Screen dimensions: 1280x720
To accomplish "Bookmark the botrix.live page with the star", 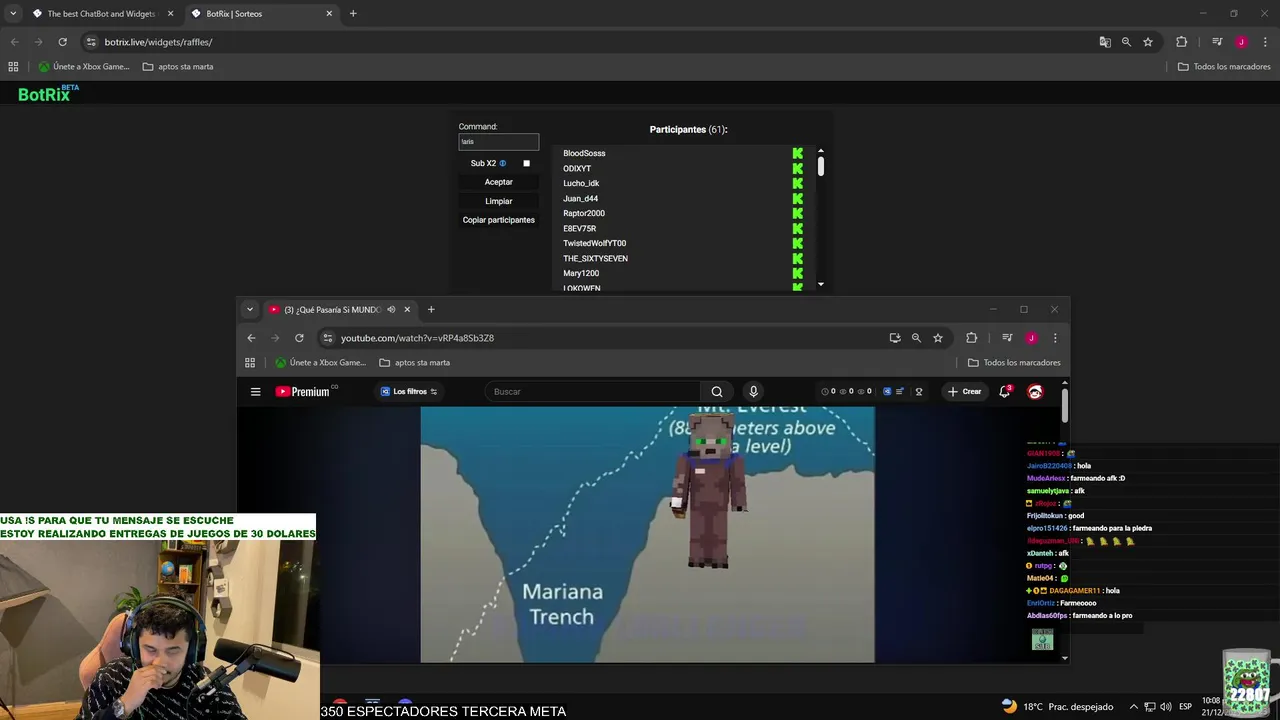I will pyautogui.click(x=1148, y=42).
